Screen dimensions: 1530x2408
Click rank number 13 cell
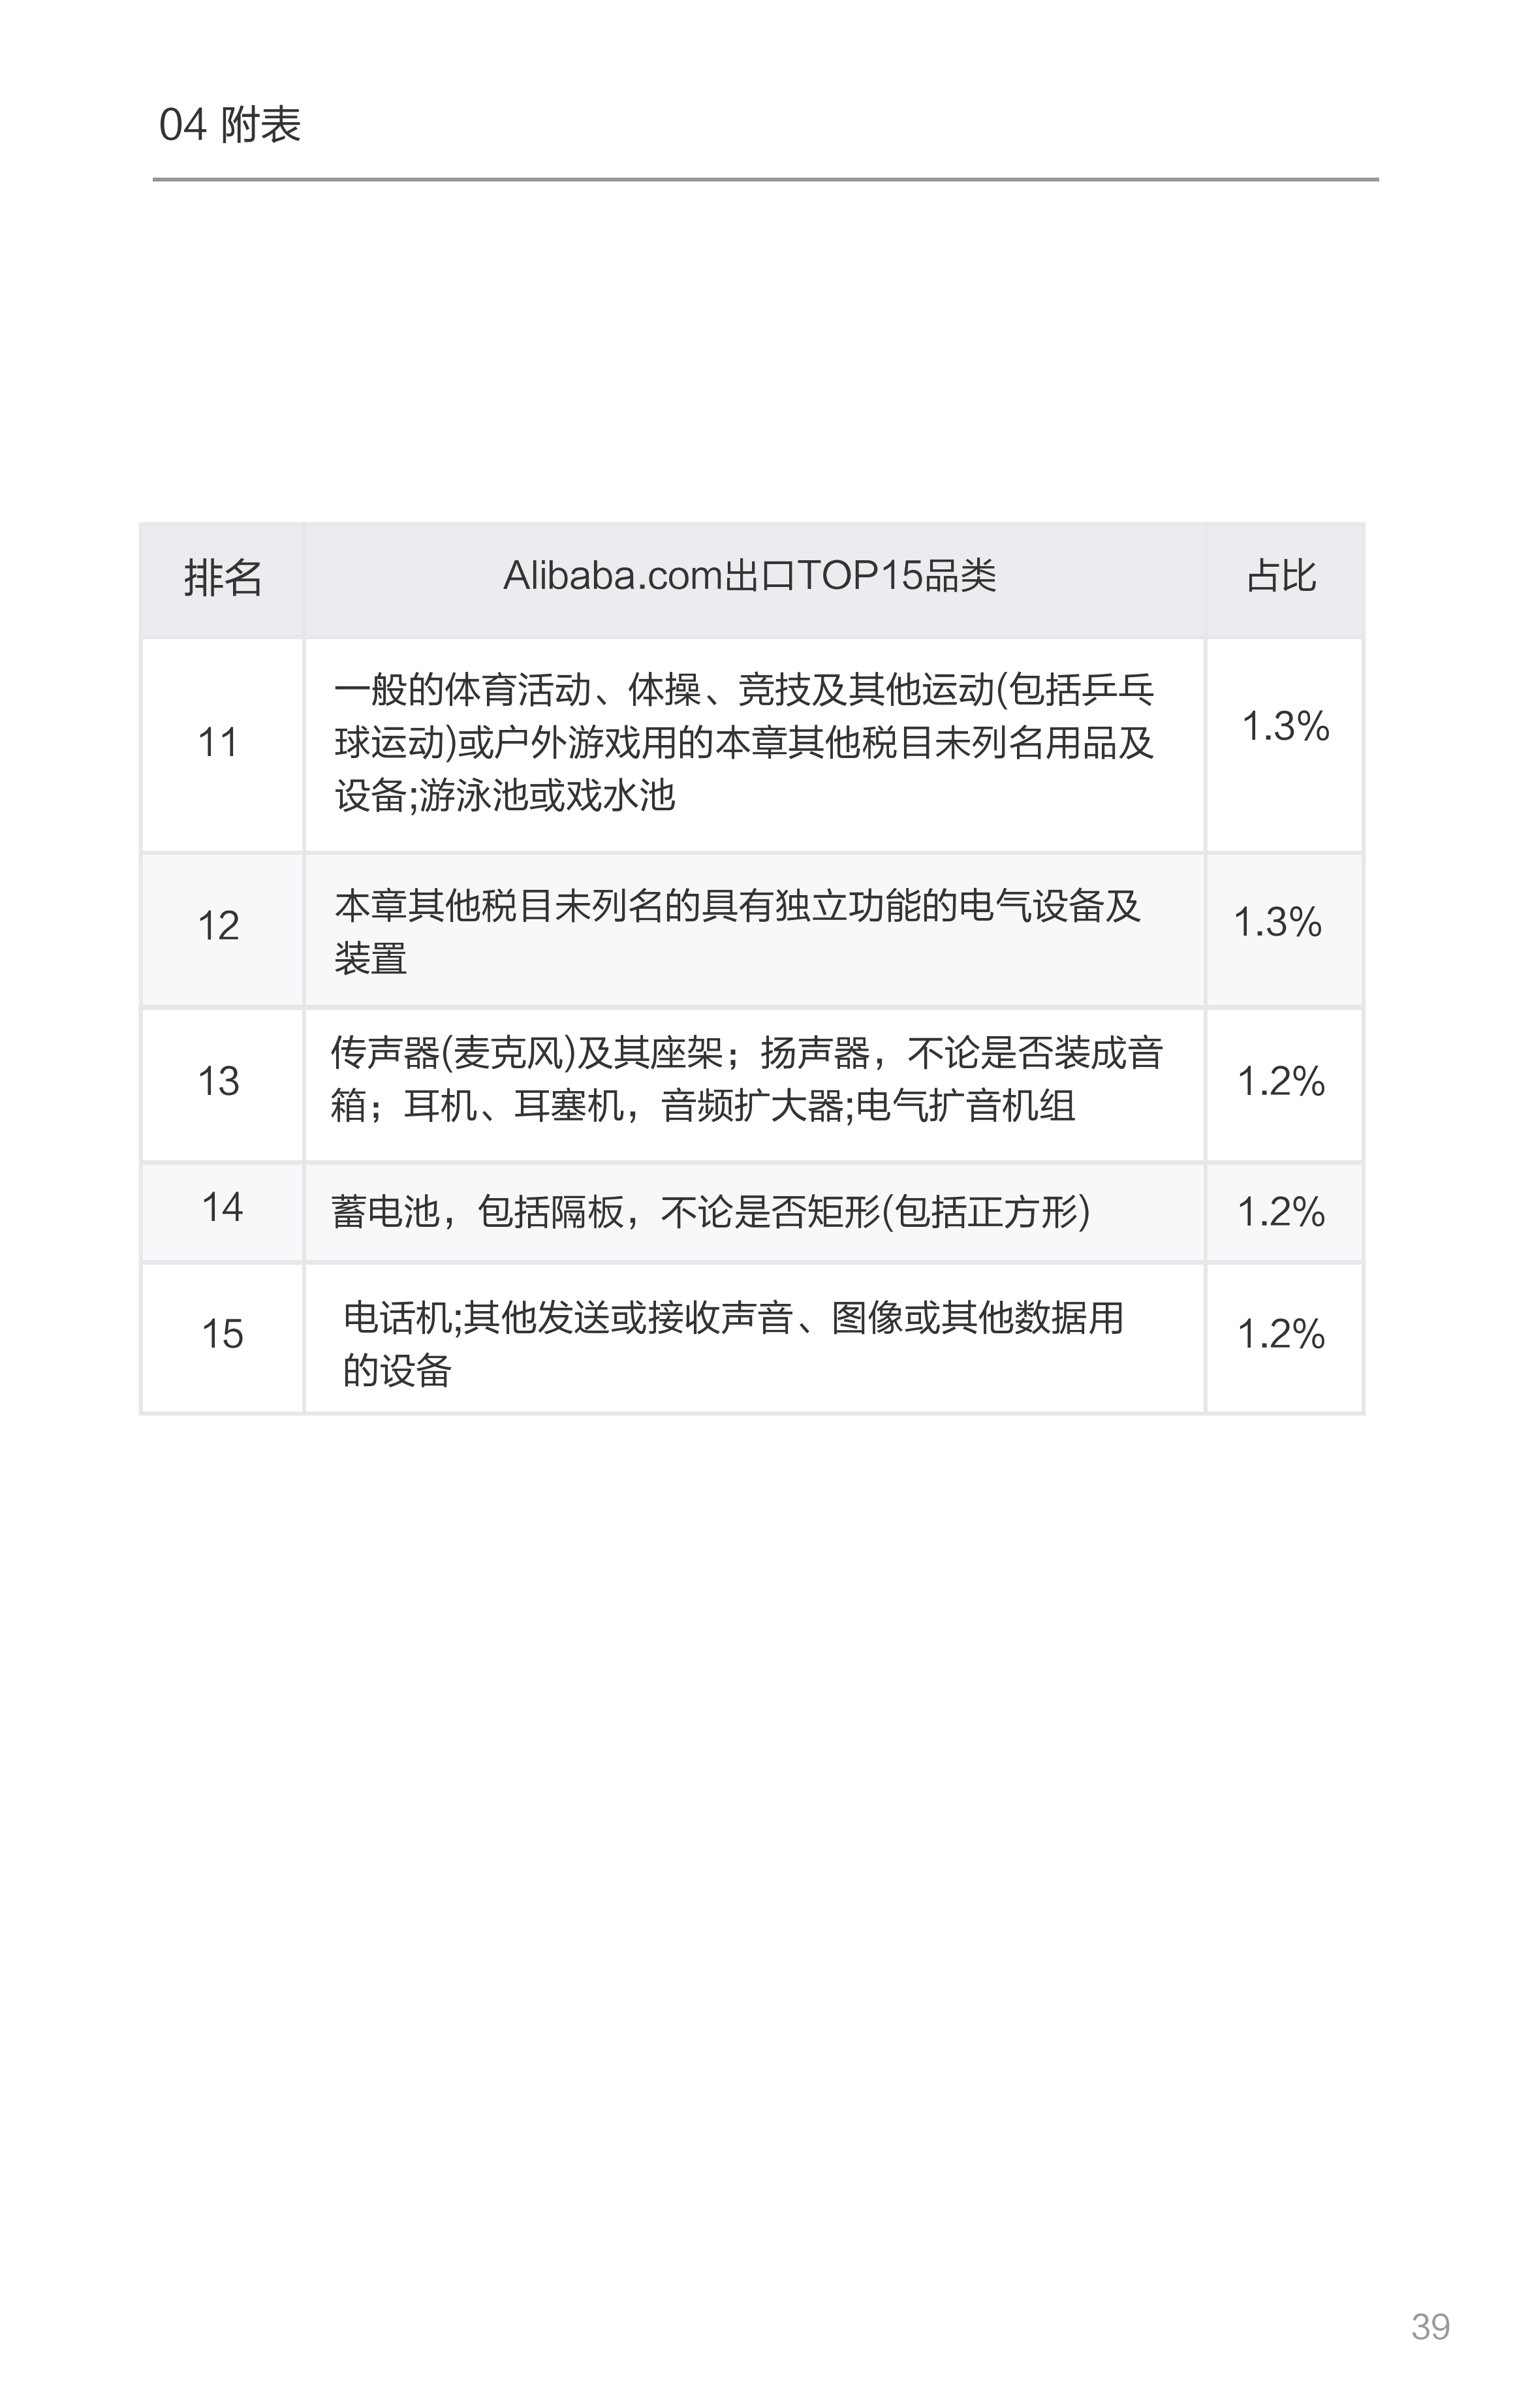pos(218,1081)
